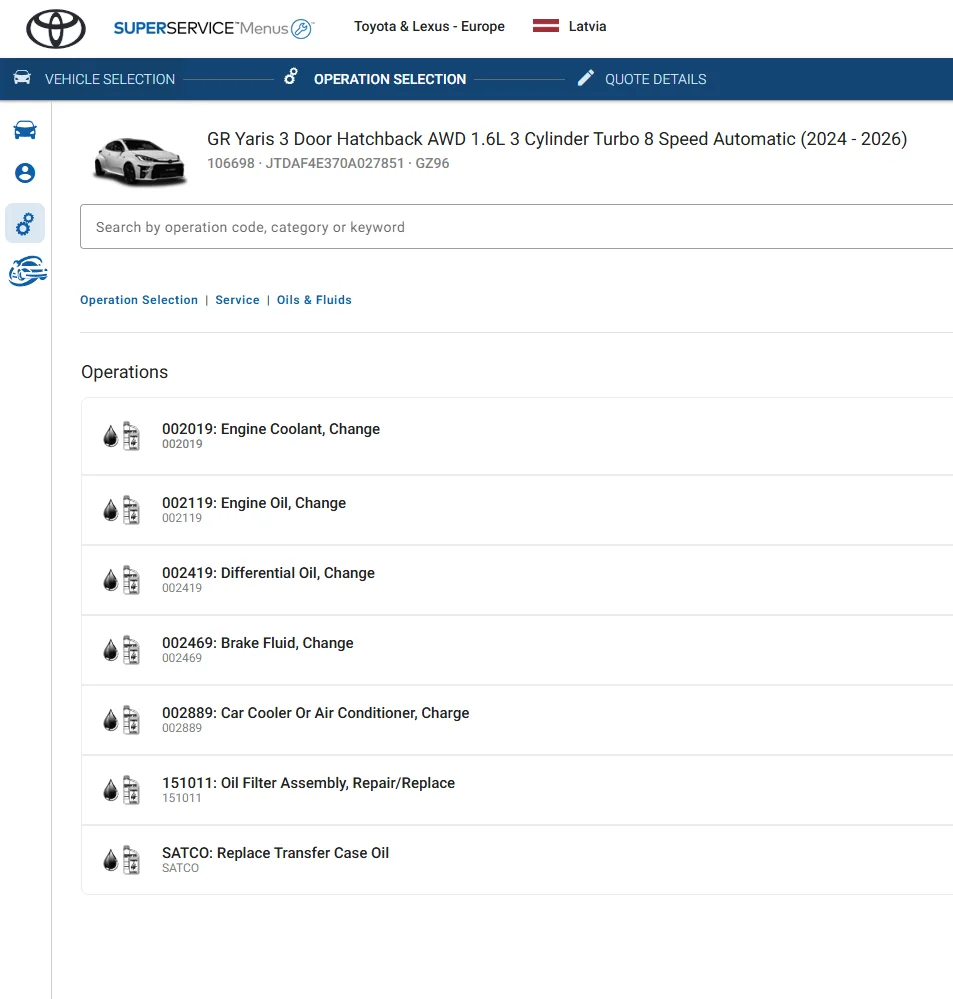Open the Oils & Fluids breadcrumb link
Viewport: 953px width, 999px height.
[314, 300]
